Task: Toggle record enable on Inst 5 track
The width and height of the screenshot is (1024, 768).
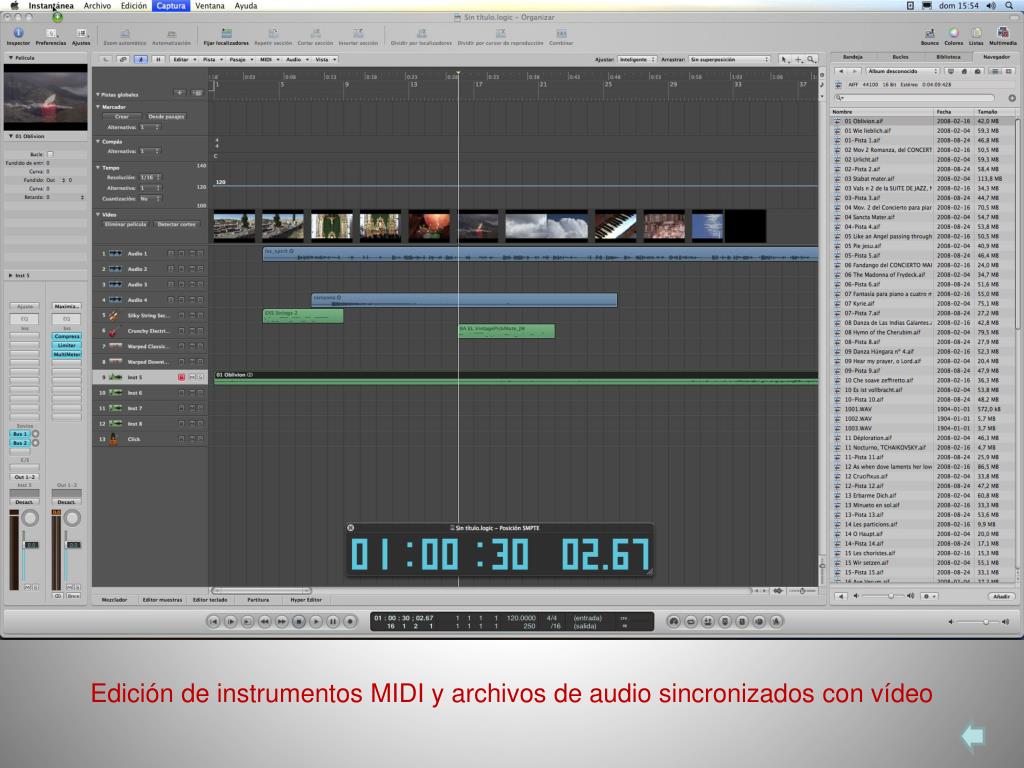Action: [182, 377]
